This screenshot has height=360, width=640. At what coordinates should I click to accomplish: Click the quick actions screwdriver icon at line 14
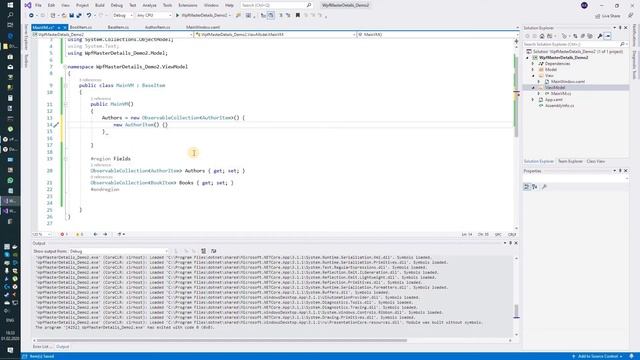coord(56,124)
